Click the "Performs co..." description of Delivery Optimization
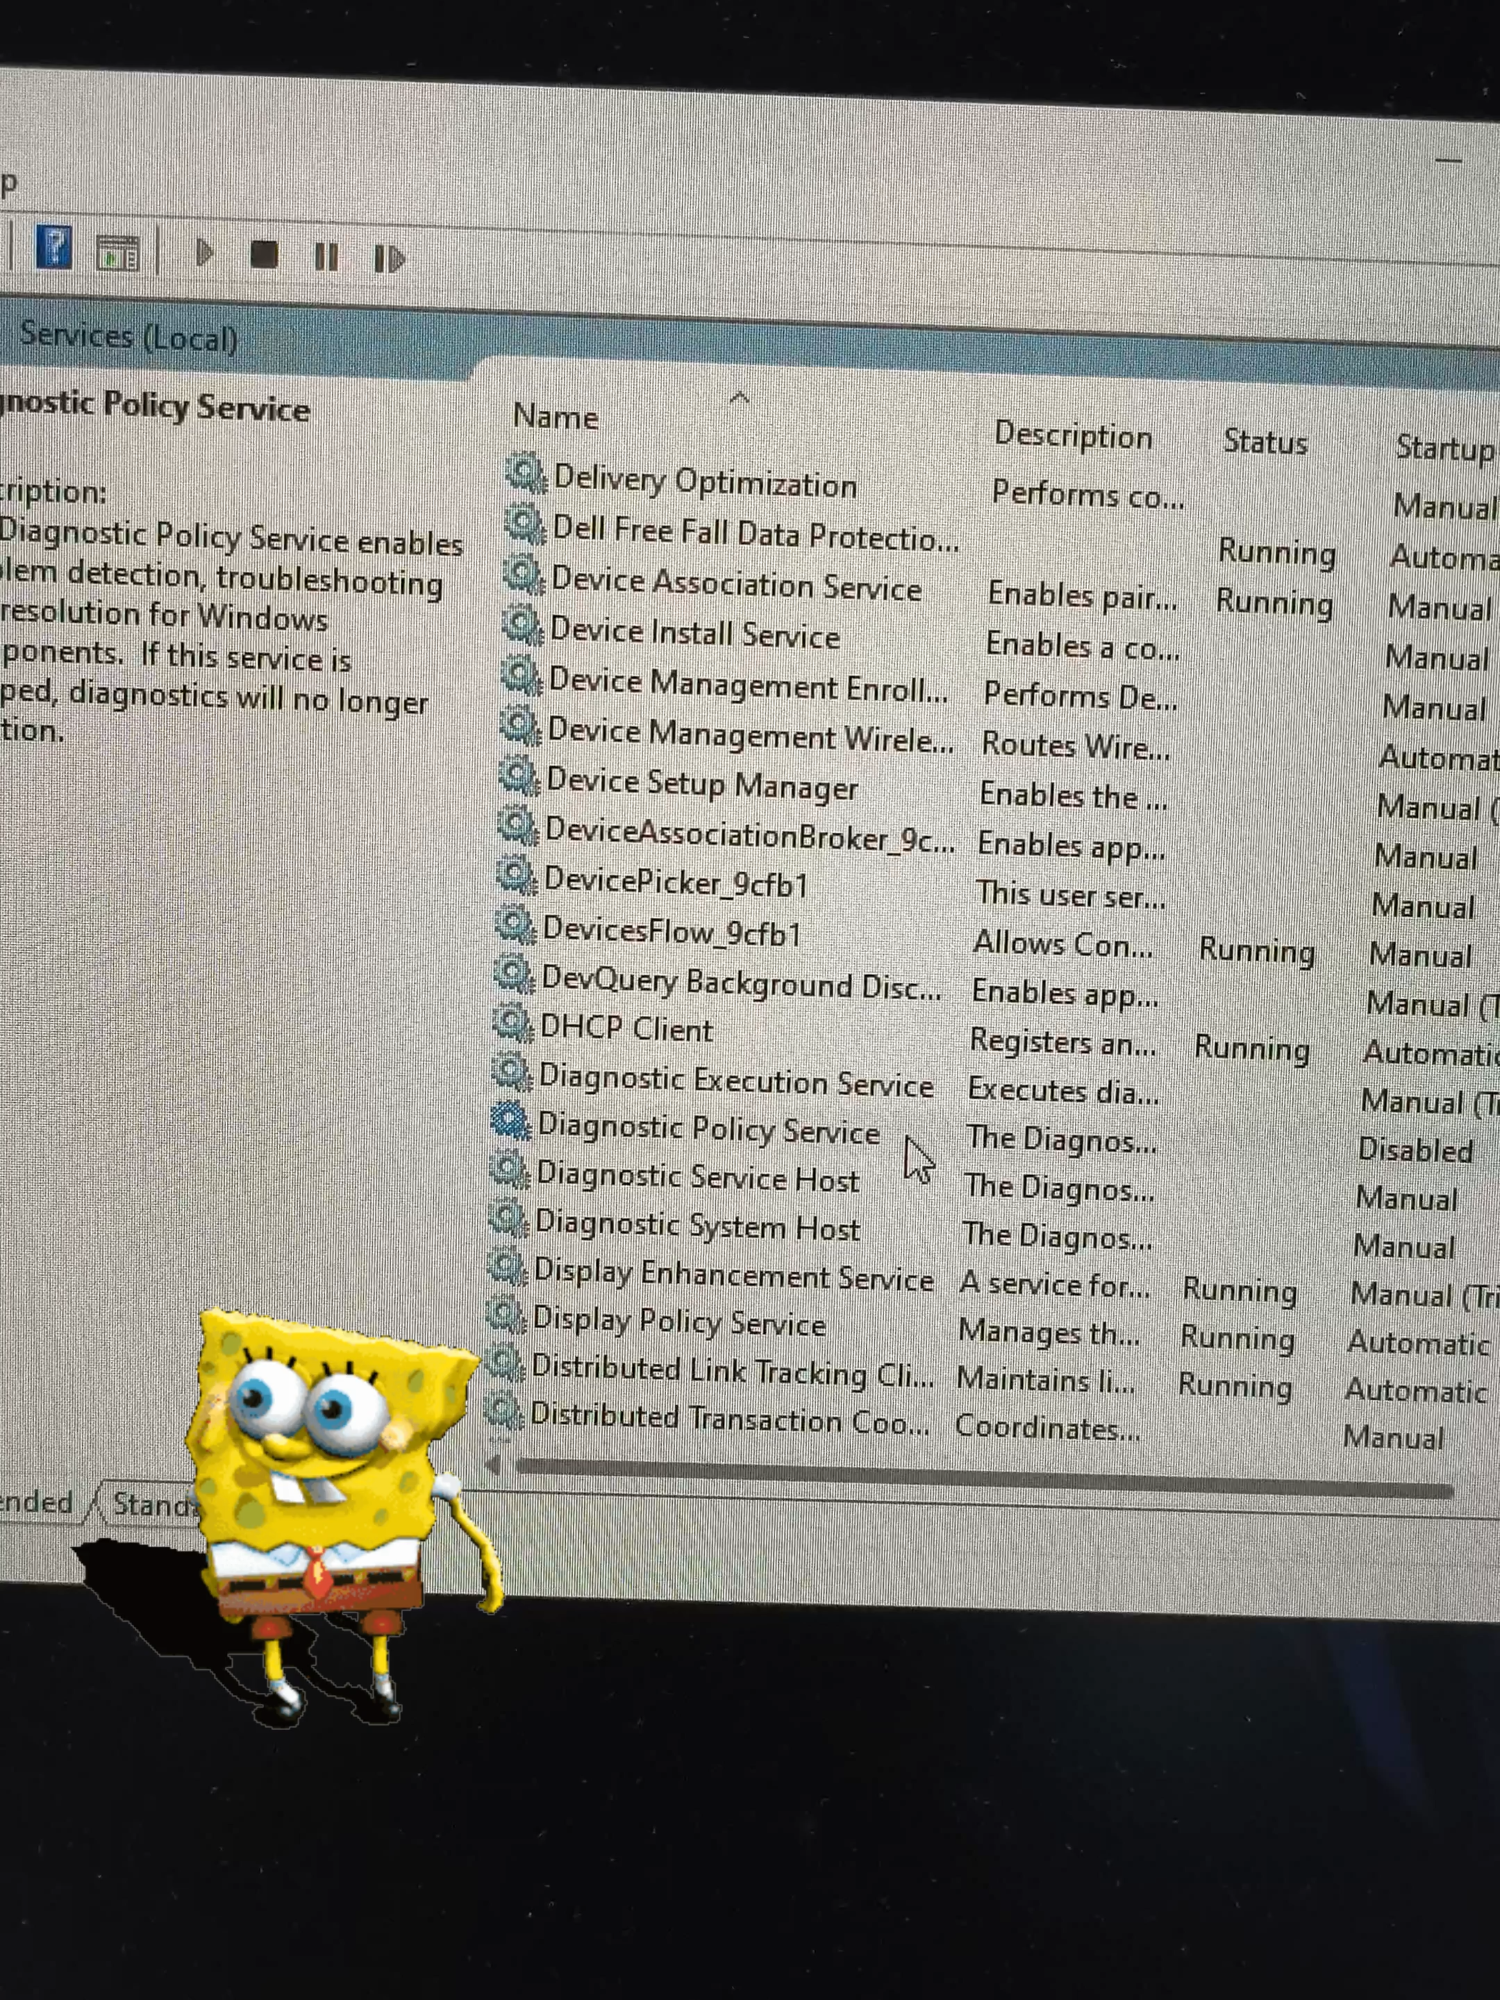1500x2000 pixels. 1088,494
